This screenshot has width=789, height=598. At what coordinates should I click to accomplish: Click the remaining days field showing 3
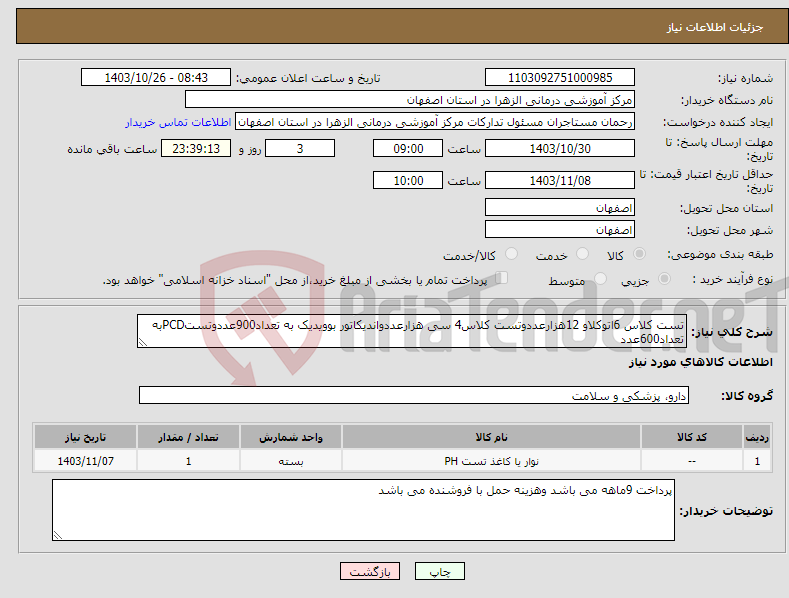(x=300, y=148)
